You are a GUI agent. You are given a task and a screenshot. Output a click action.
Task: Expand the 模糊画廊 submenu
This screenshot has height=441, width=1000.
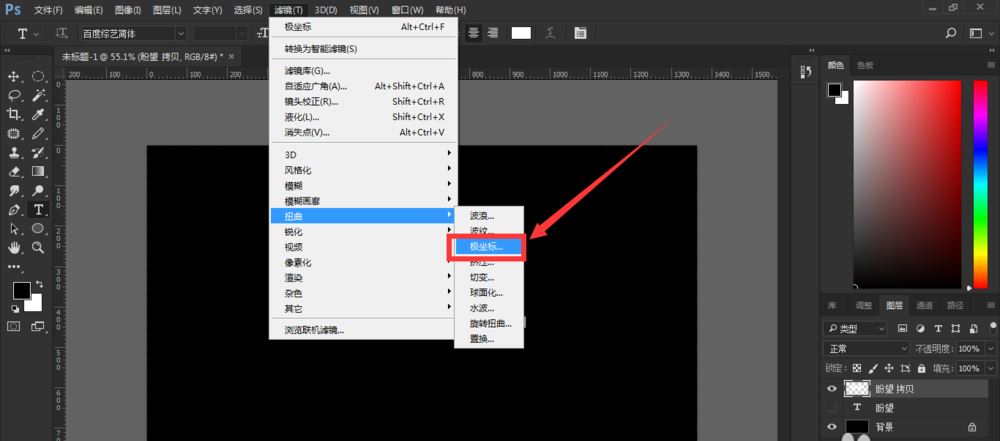[x=364, y=201]
